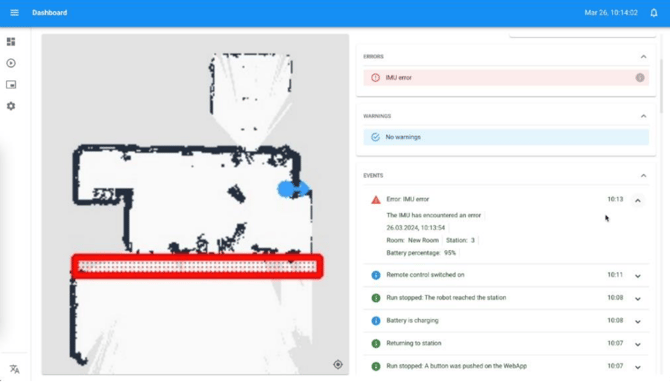Expand the WebApp button pushed event
The image size is (670, 391).
[x=638, y=367]
